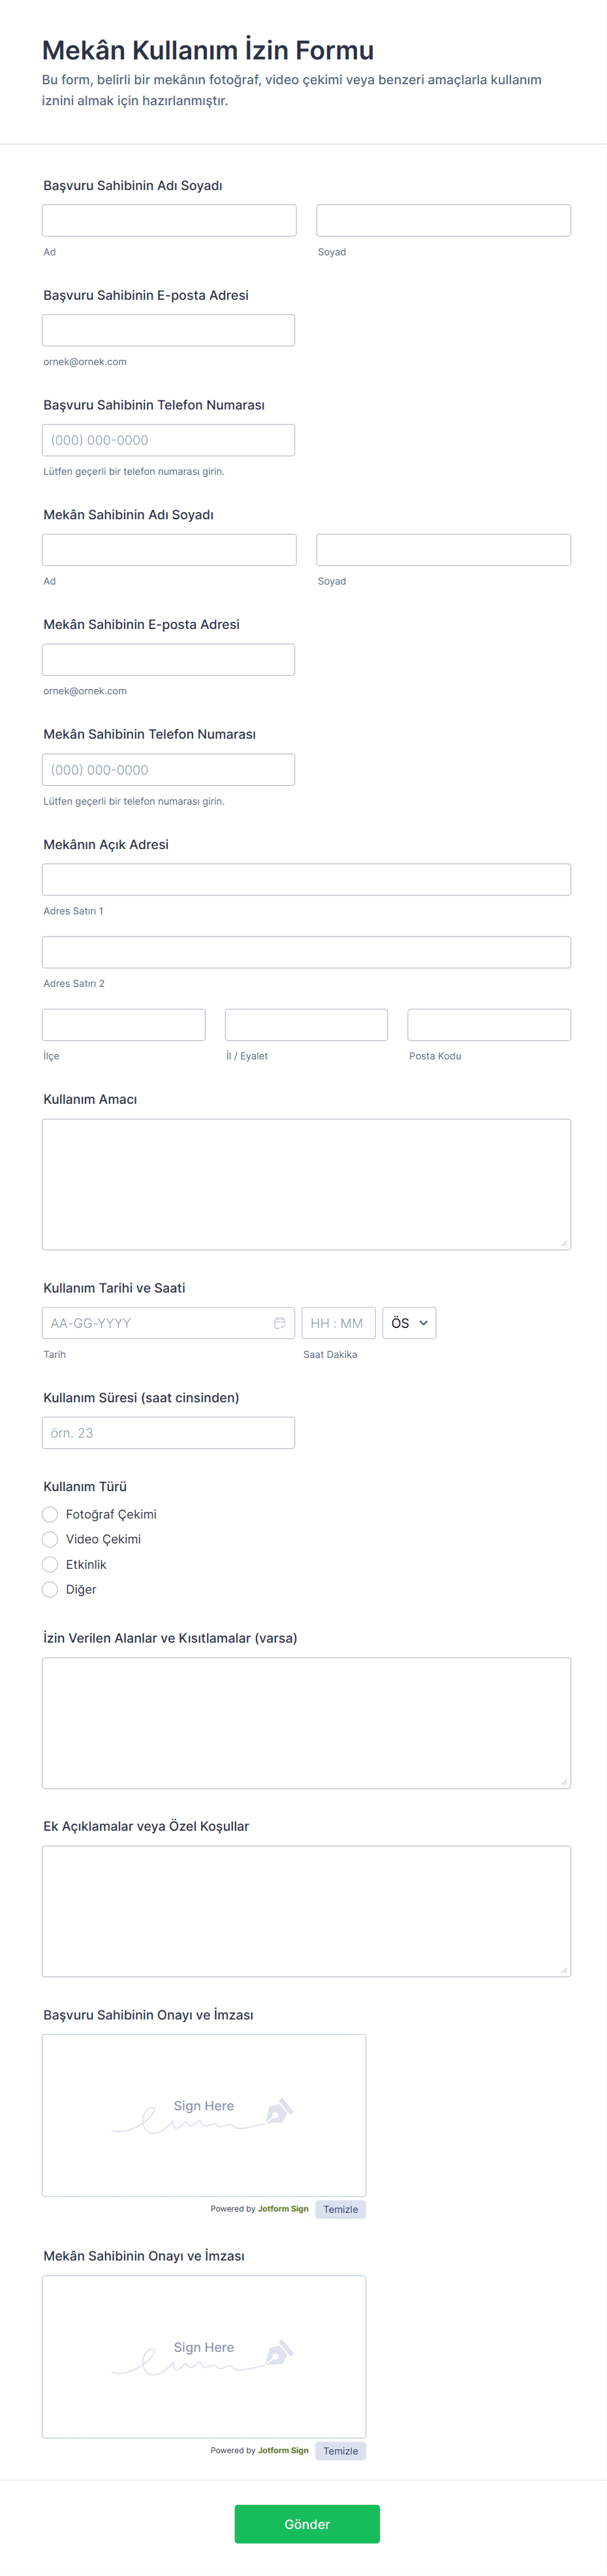Select the Video Çekimi radio option
607x2576 pixels.
click(x=50, y=1538)
